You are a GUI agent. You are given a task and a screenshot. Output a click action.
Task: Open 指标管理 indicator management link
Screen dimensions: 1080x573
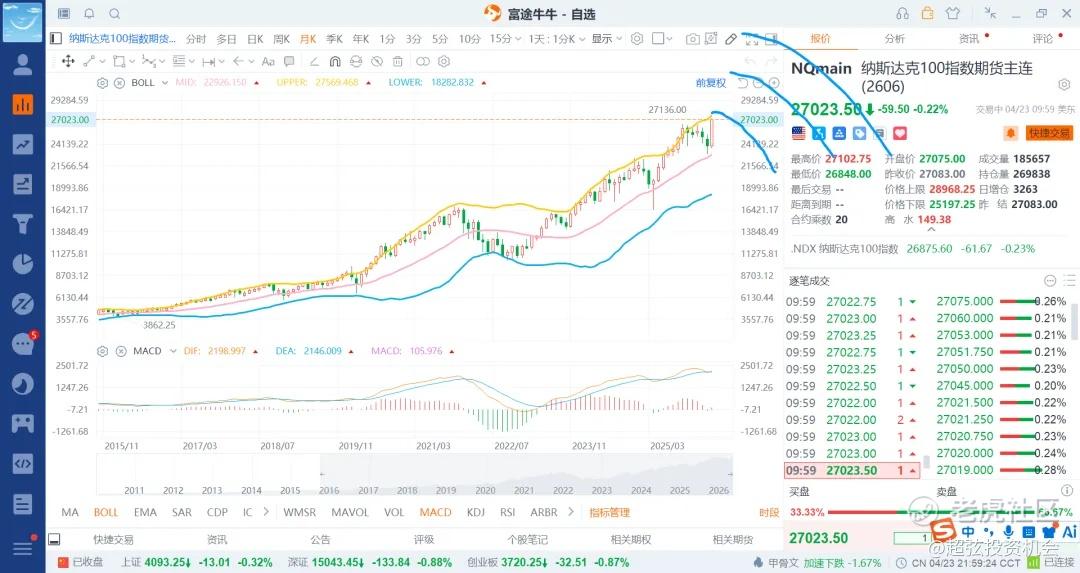click(609, 512)
